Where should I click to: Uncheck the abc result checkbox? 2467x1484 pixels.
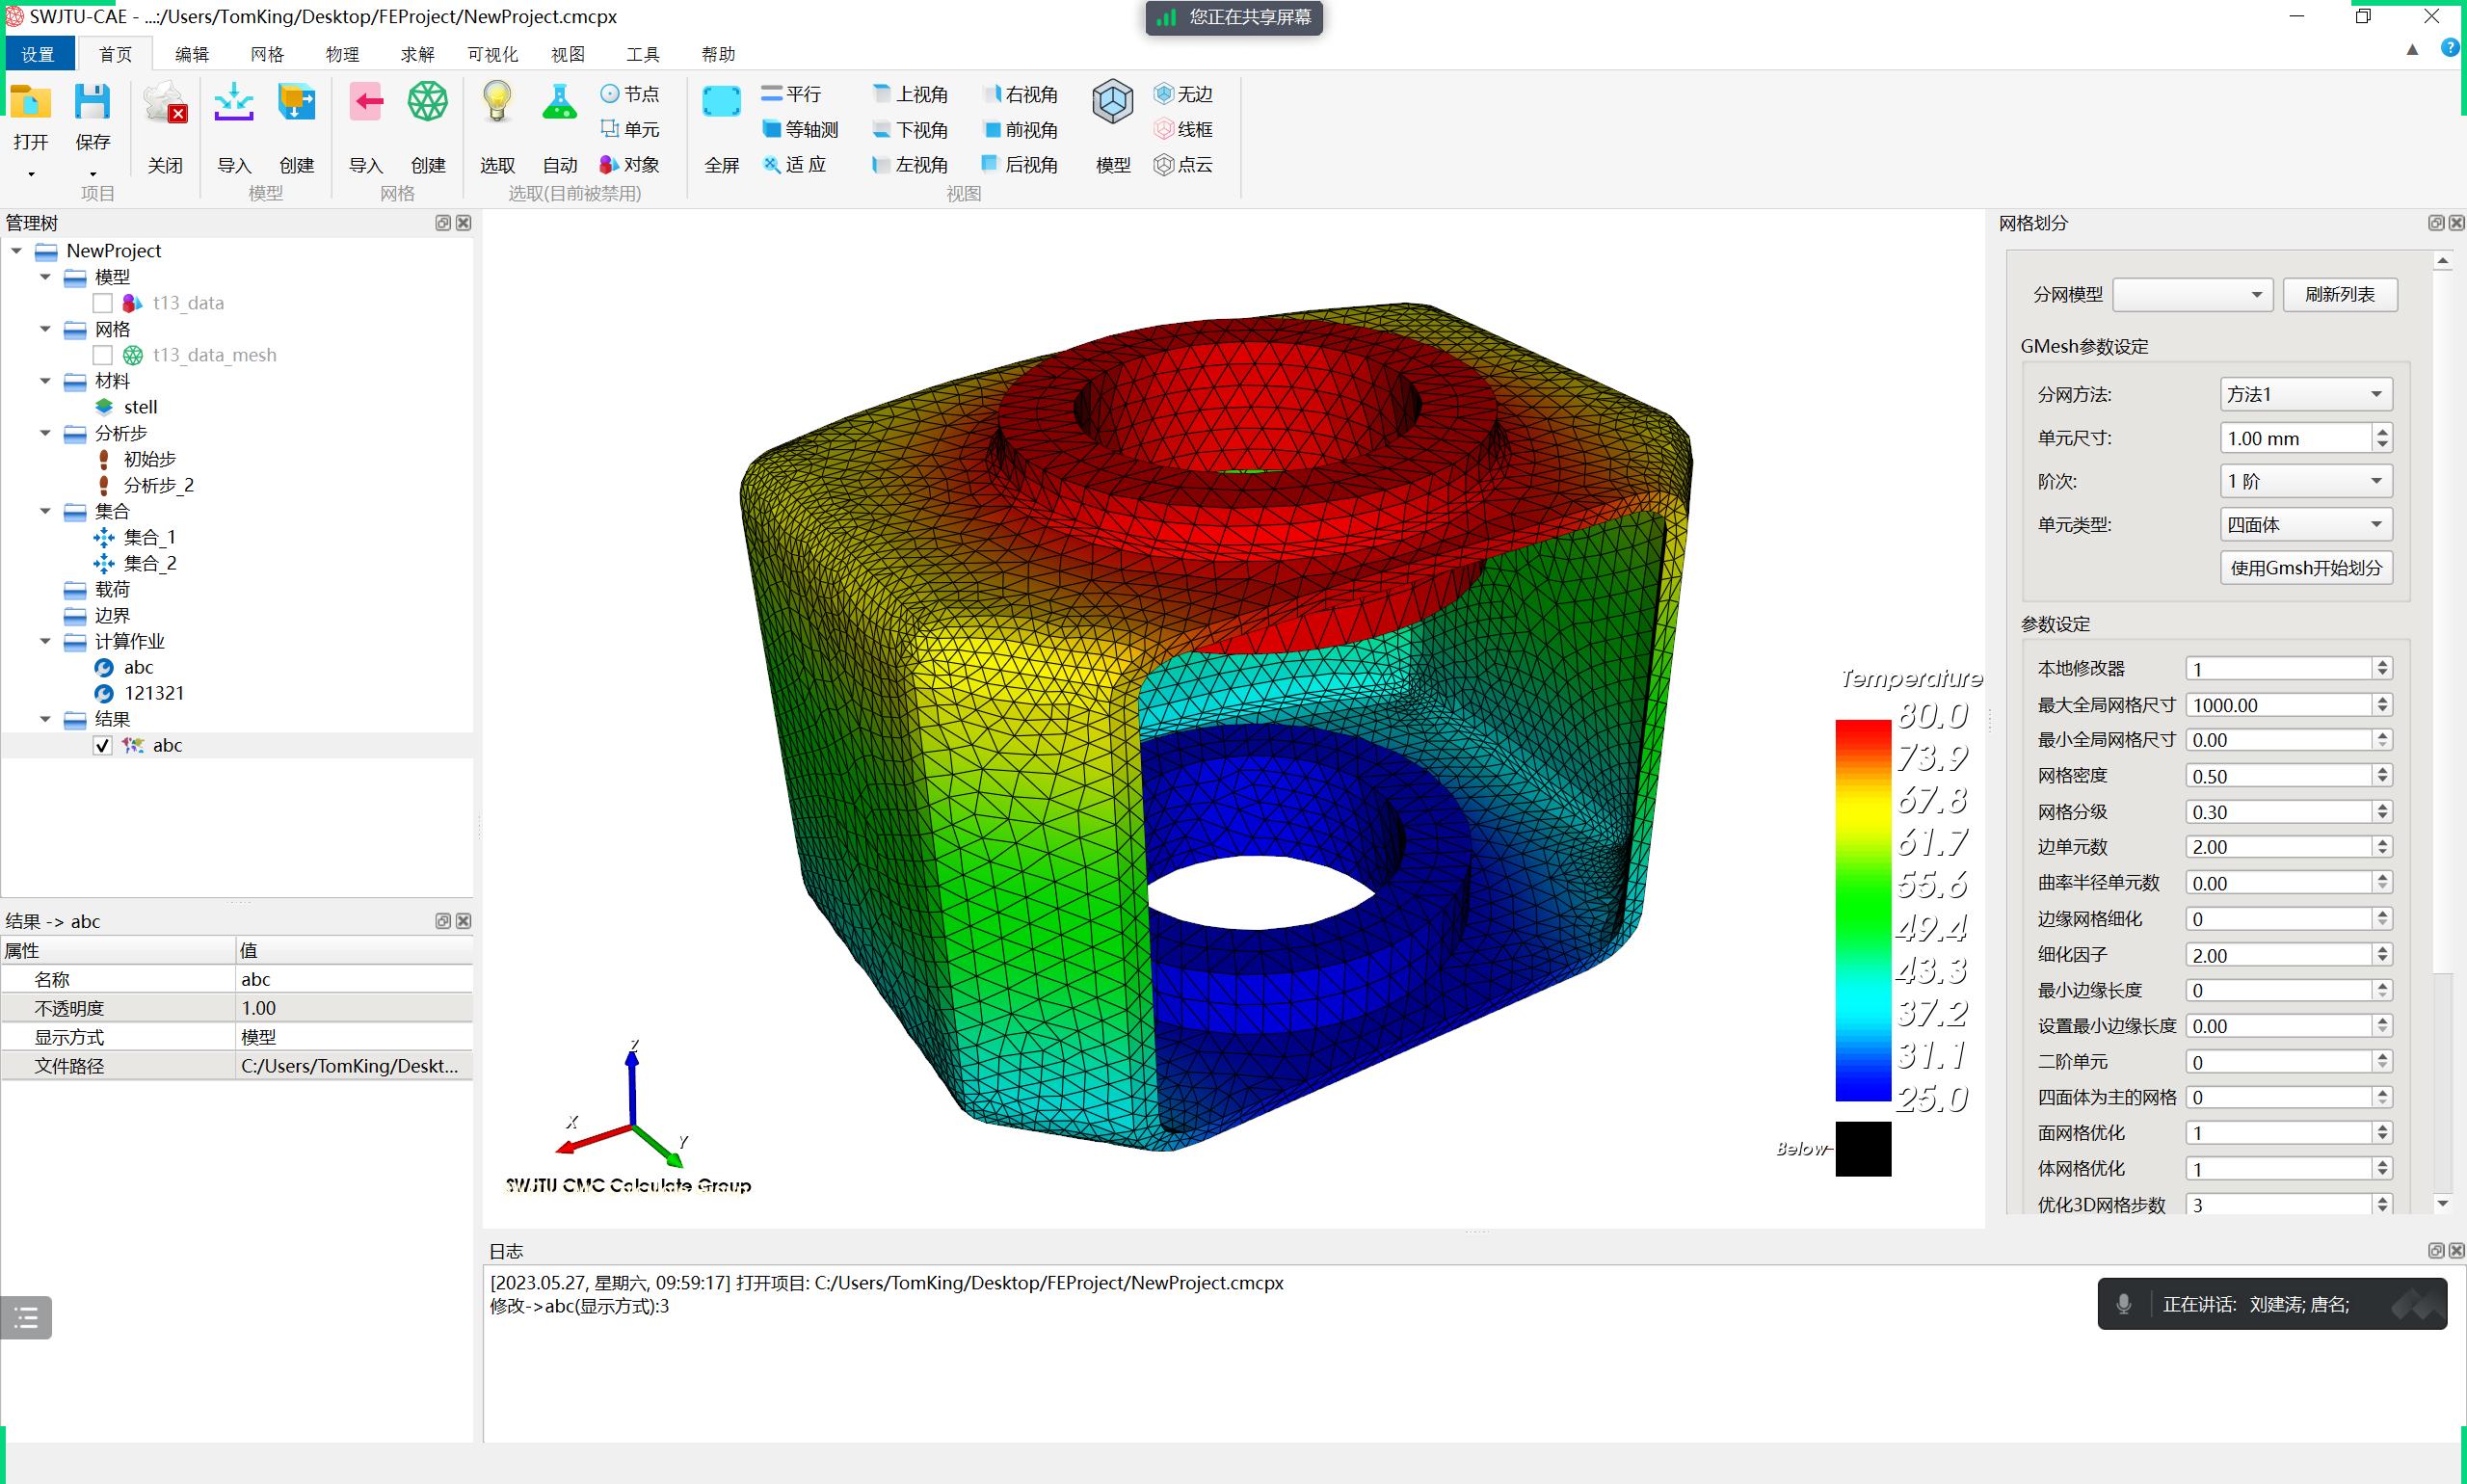point(102,745)
